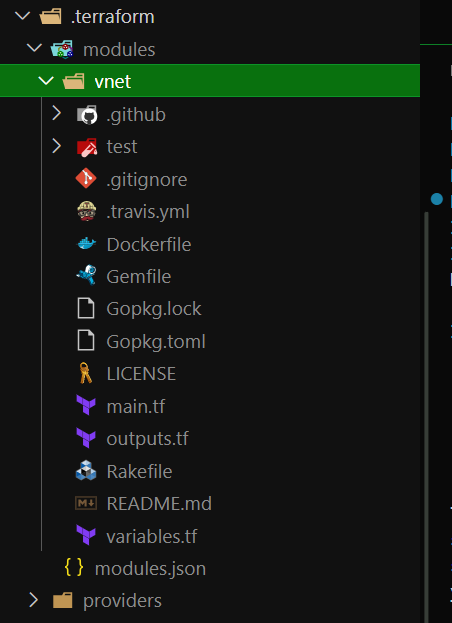Expand the providers folder chevron
The height and width of the screenshot is (623, 452).
coord(34,600)
